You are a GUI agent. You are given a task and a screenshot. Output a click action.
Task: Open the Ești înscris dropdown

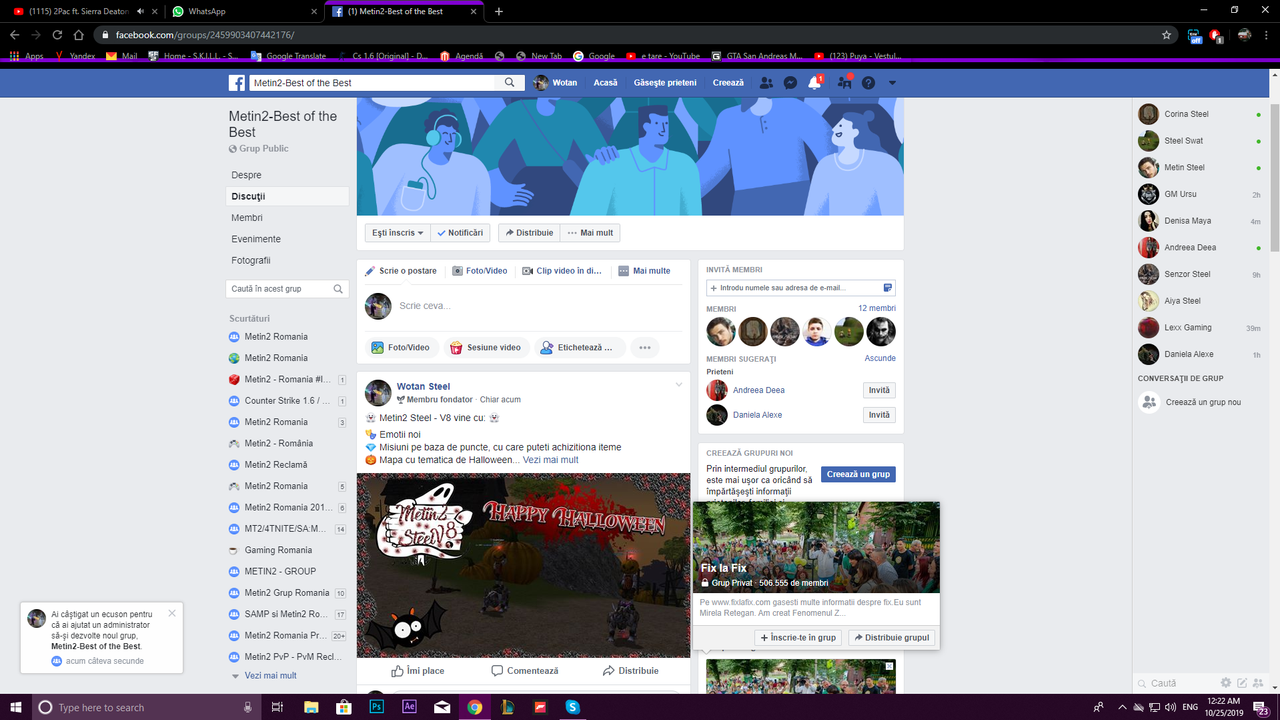(396, 232)
